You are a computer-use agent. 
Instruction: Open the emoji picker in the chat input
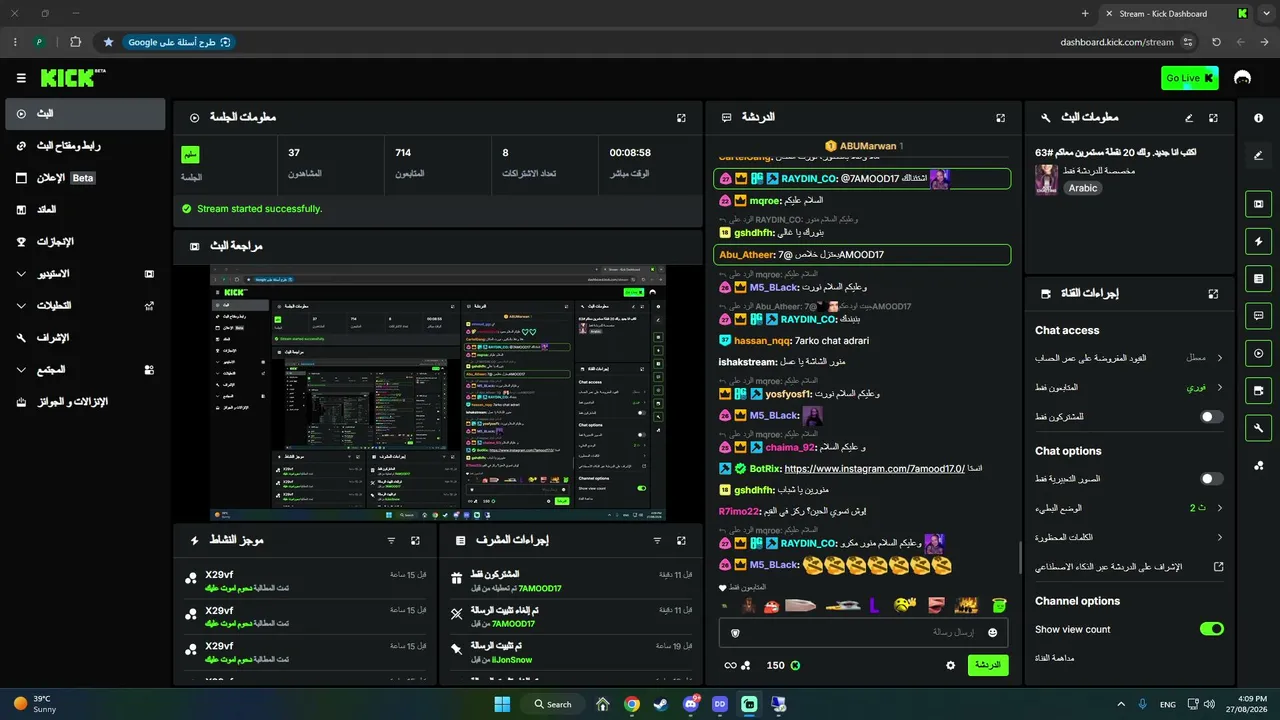point(993,632)
